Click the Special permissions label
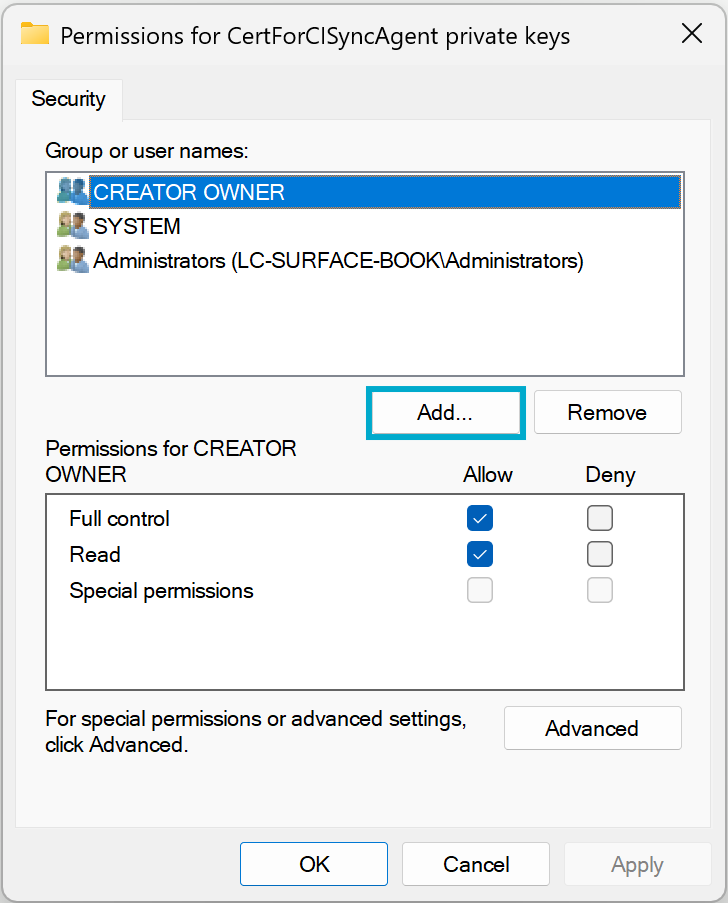 point(161,591)
